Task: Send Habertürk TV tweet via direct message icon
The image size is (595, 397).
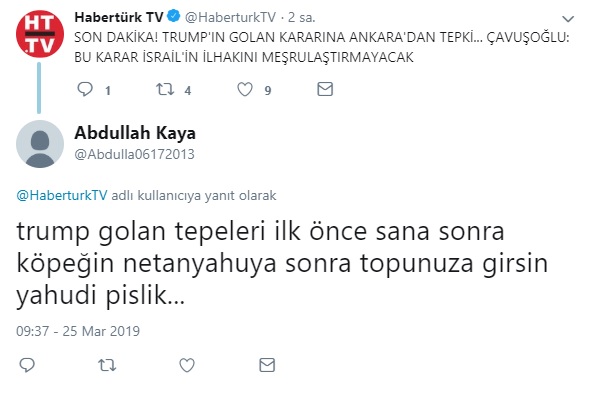Action: click(325, 89)
